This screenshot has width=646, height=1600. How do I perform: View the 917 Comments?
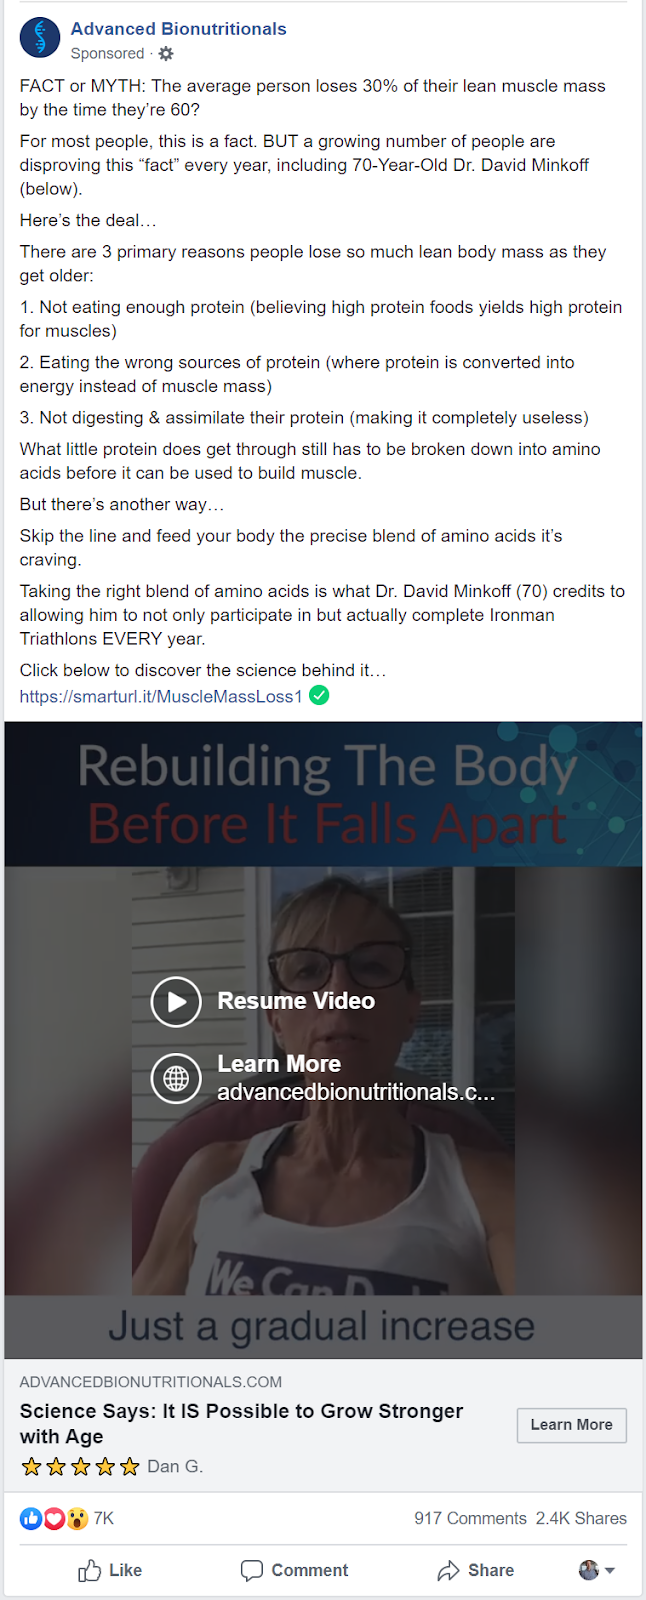tap(470, 1519)
